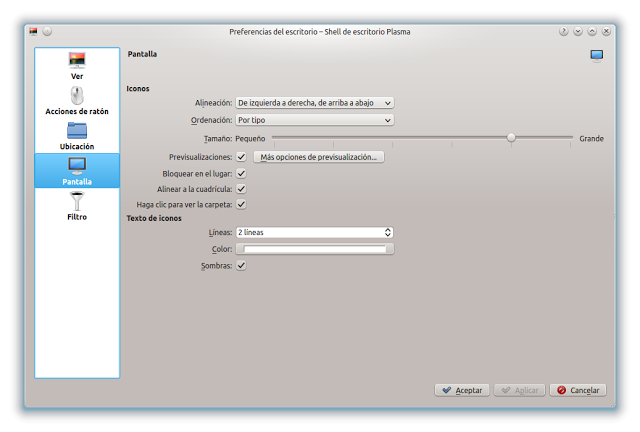Image resolution: width=640 pixels, height=432 pixels.
Task: Click Más opciones de previsualización button
Action: click(x=318, y=157)
